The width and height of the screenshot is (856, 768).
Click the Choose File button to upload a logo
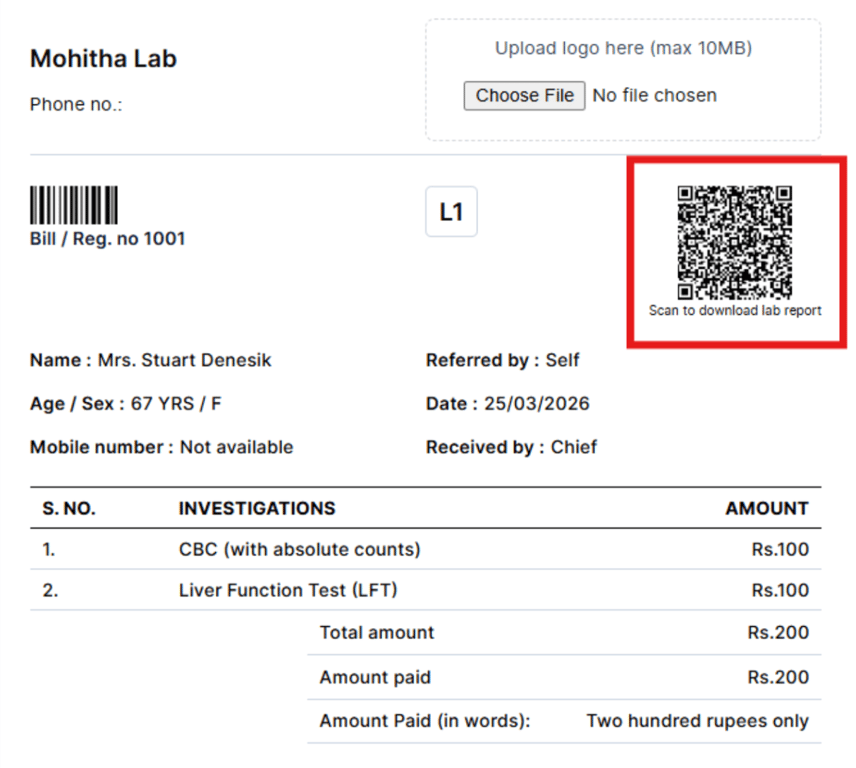[x=524, y=95]
